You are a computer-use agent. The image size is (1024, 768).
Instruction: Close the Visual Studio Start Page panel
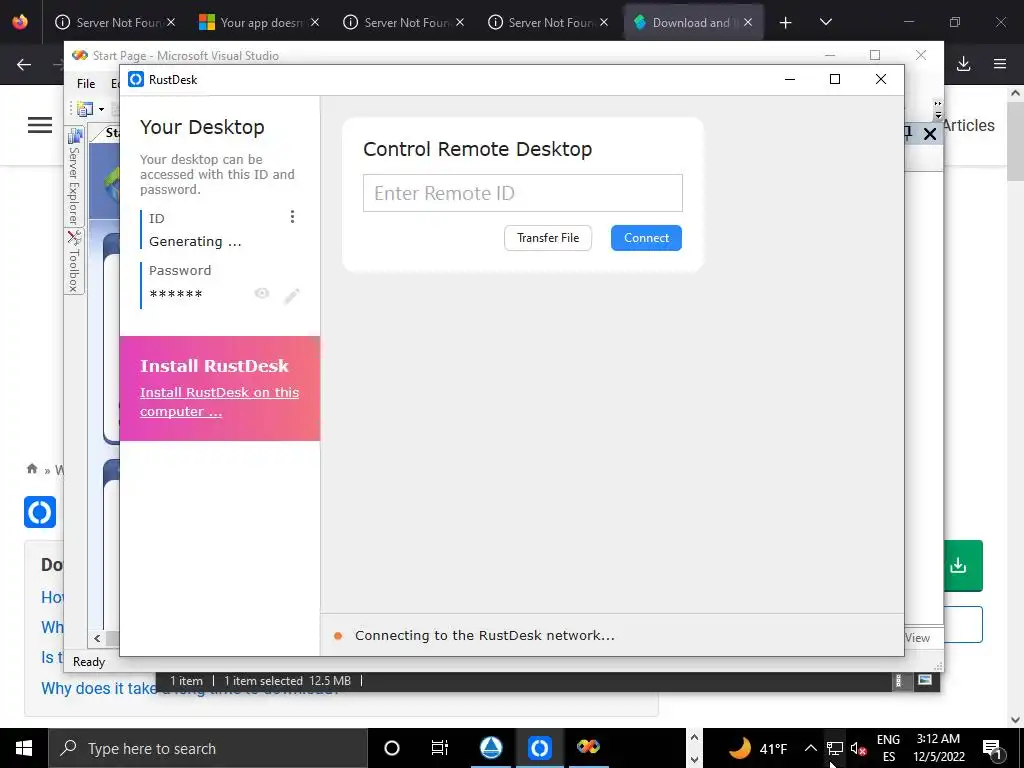(x=930, y=134)
